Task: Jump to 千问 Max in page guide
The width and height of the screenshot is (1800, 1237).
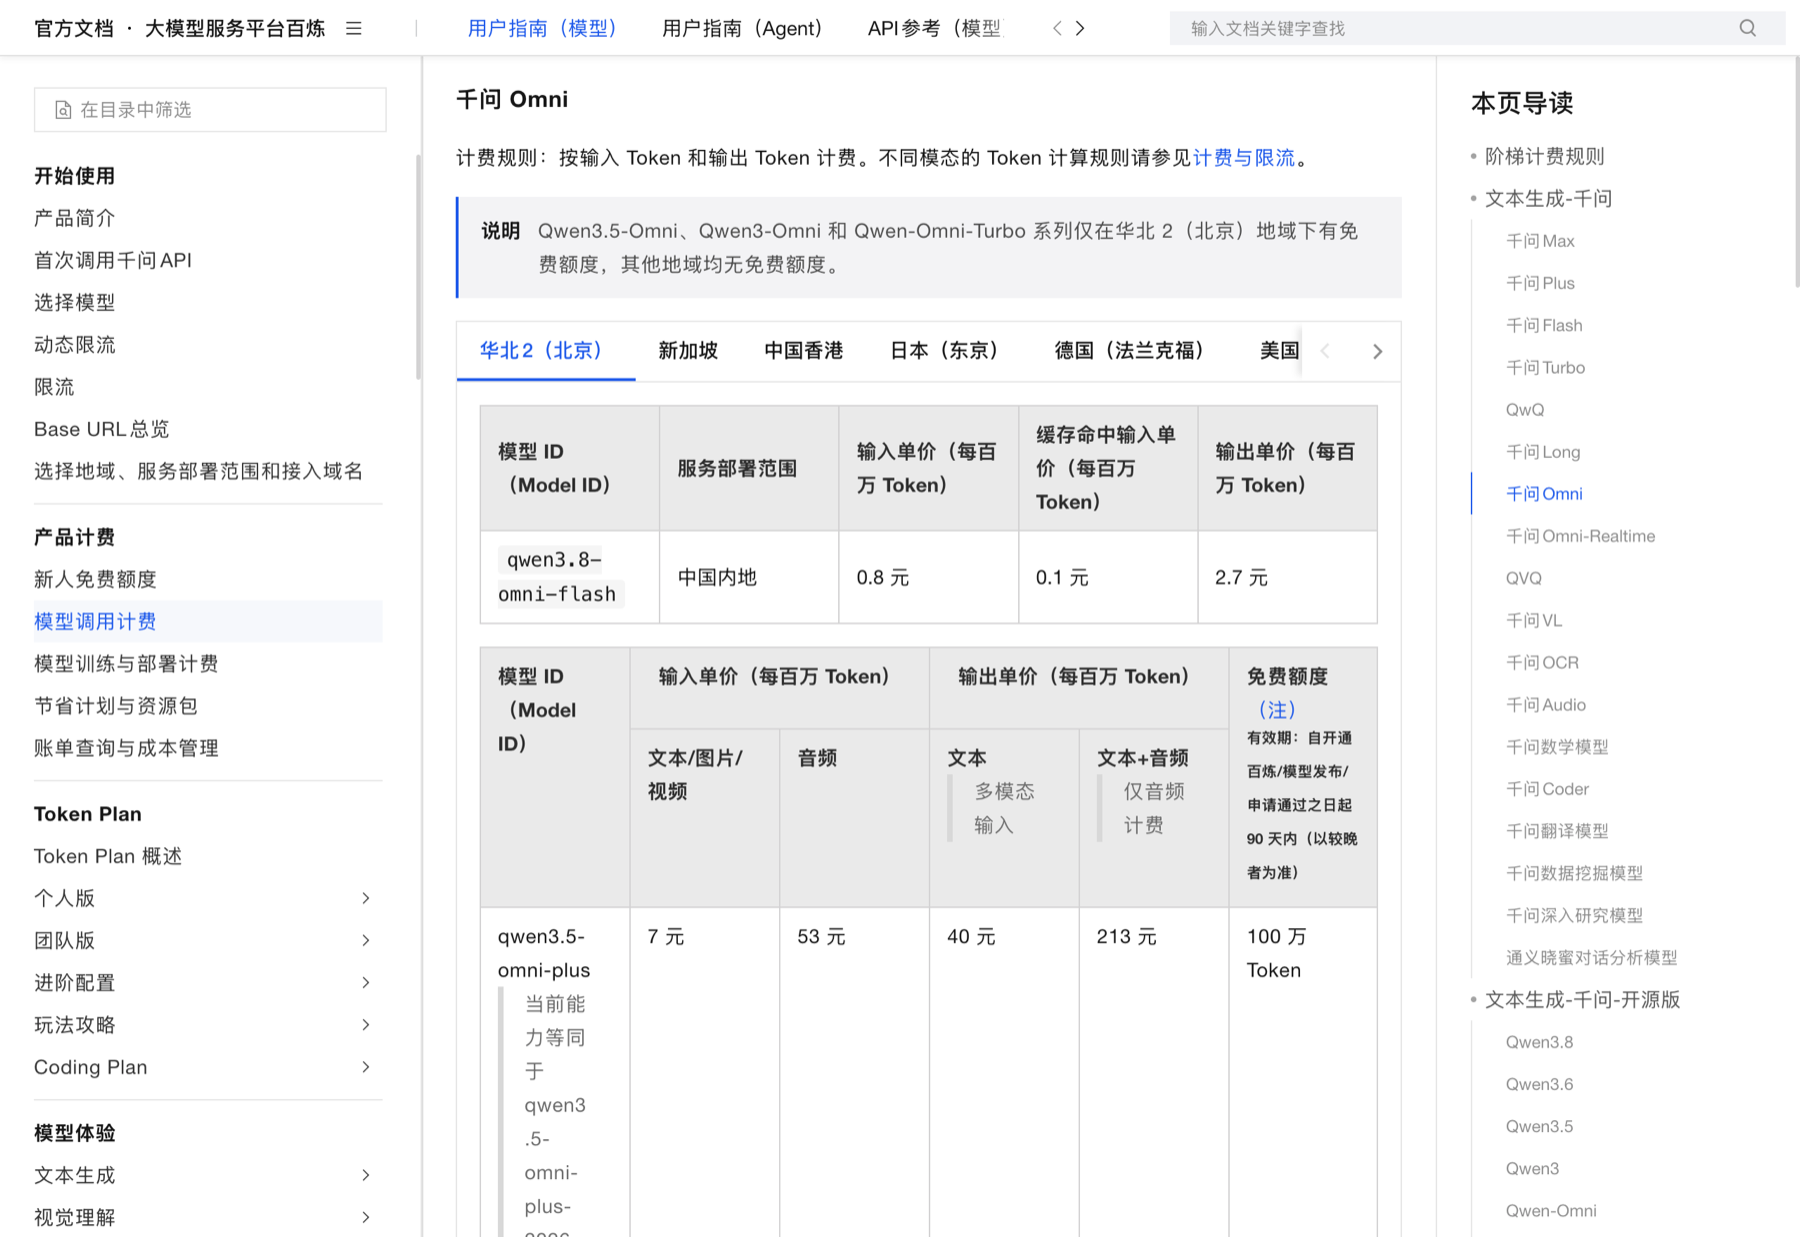Action: pos(1540,241)
